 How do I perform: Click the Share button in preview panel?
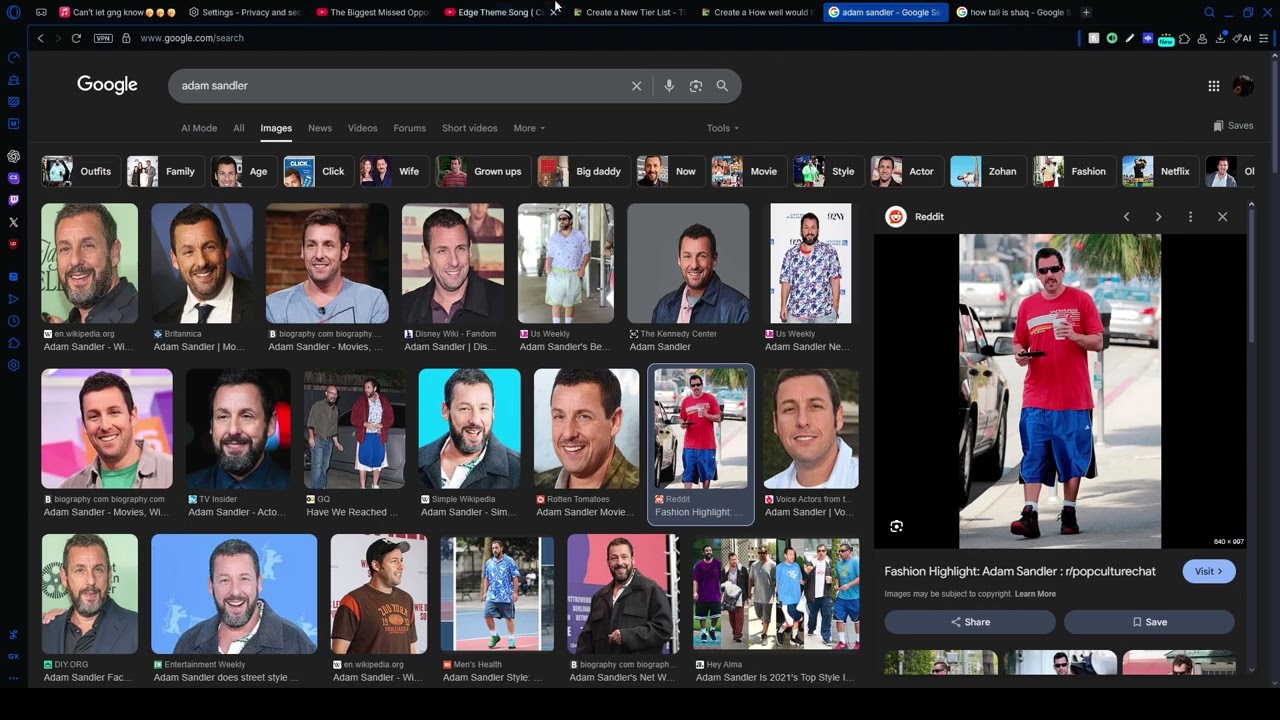(970, 622)
